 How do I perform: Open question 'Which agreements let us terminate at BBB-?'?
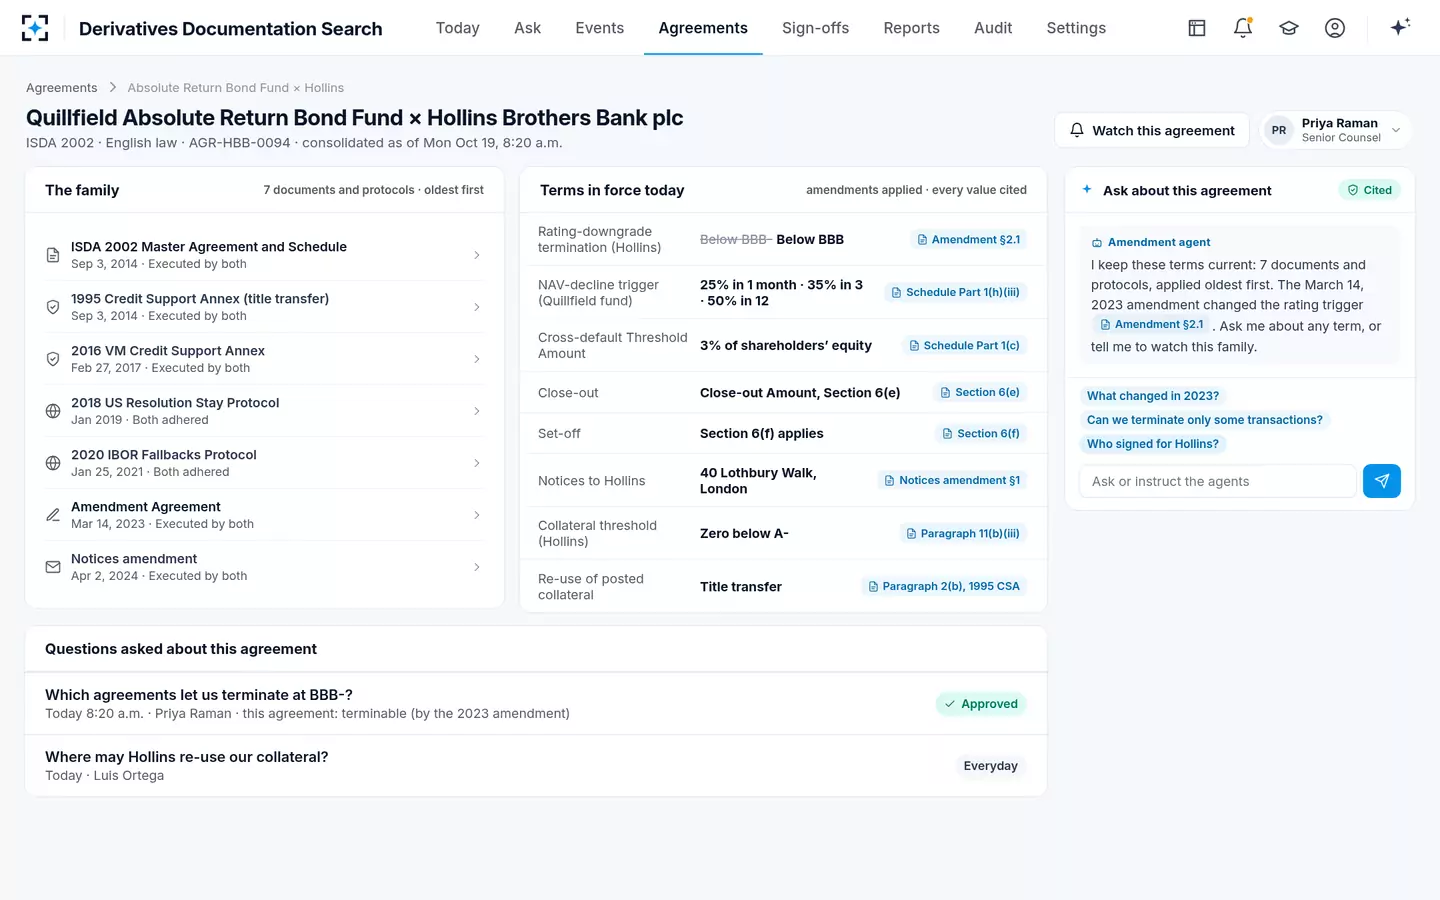tap(536, 704)
